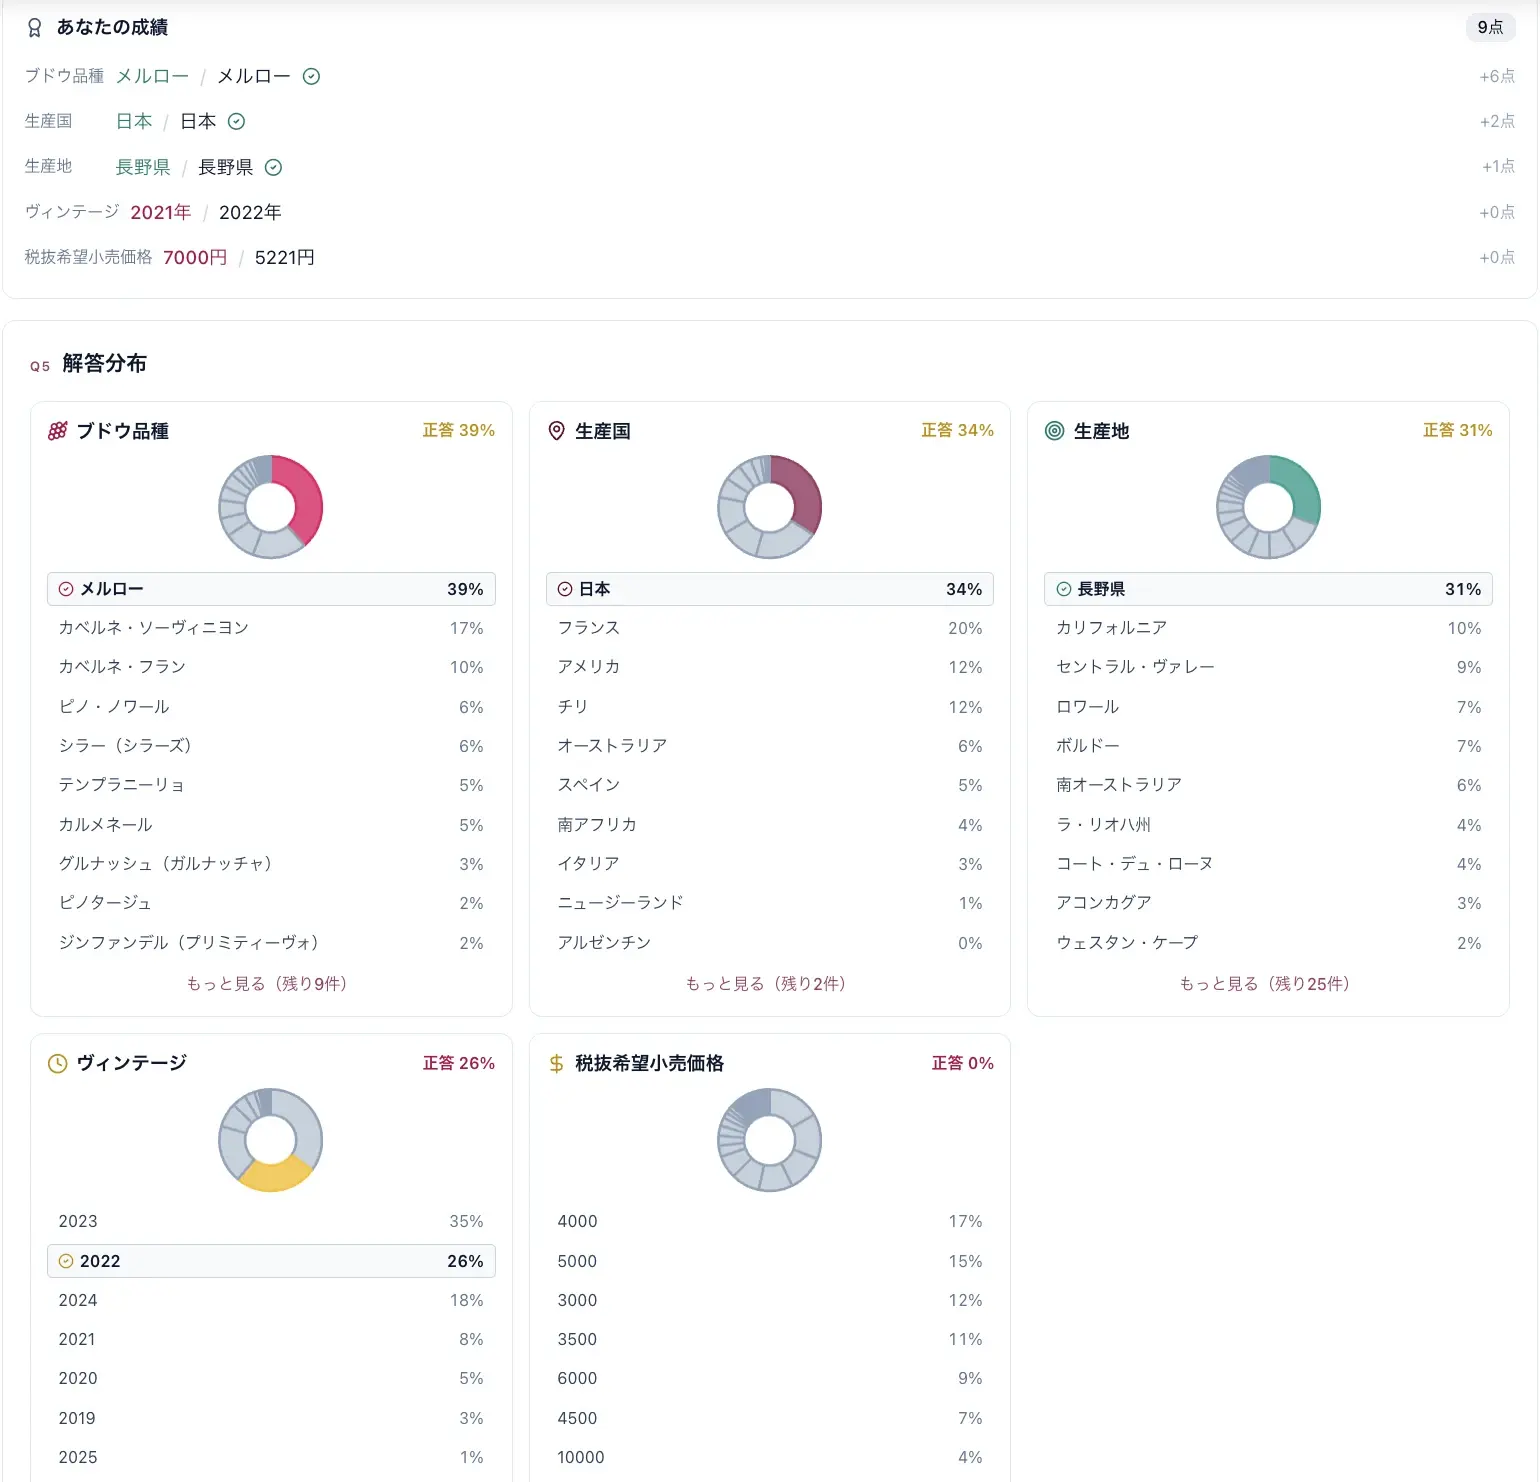This screenshot has width=1540, height=1482.
Task: Select the 2023 35% vintage row
Action: tap(271, 1221)
